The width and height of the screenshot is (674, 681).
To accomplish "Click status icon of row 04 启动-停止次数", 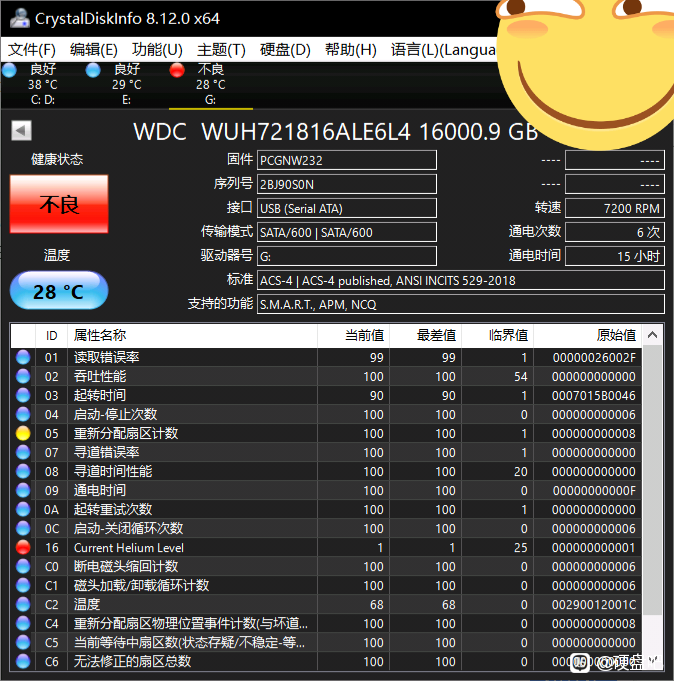I will click(23, 414).
